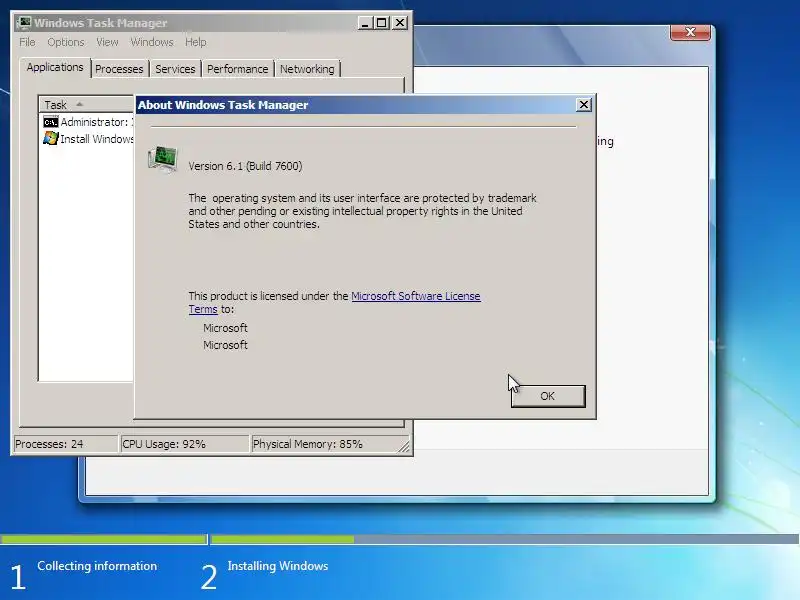800x600 pixels.
Task: Click OK in About Windows Task Manager
Action: (548, 396)
